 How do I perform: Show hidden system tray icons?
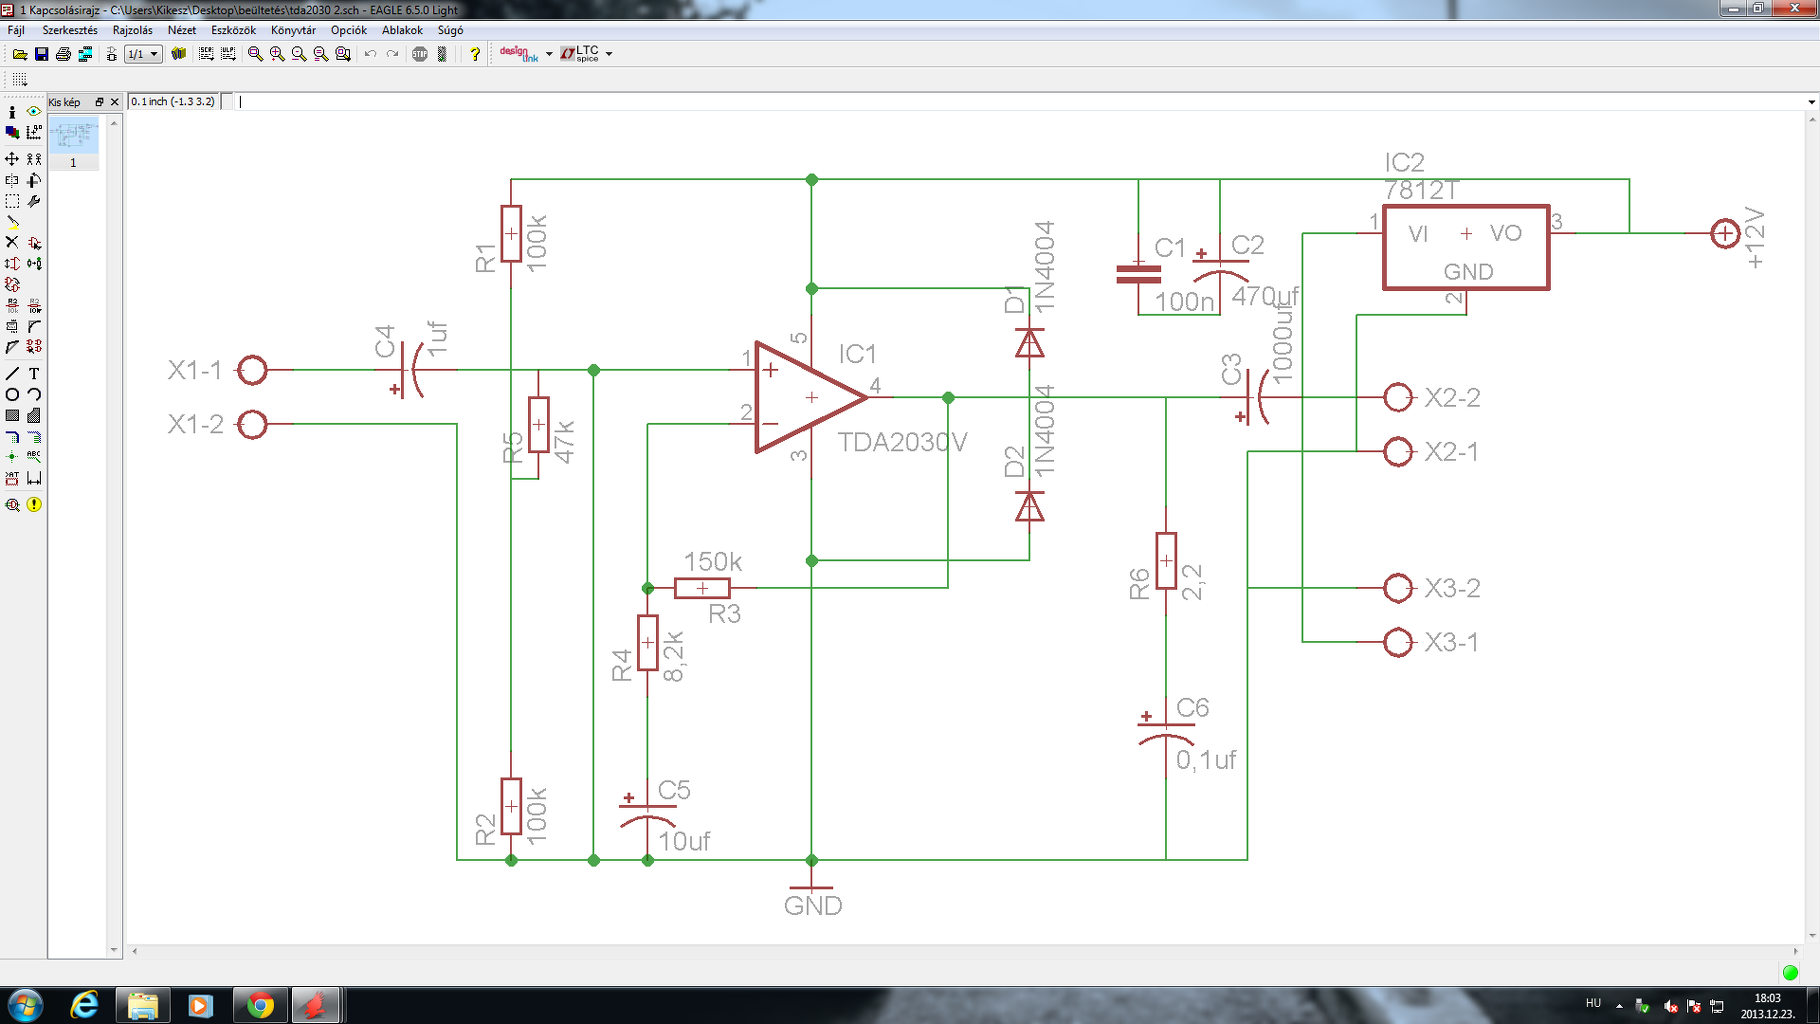pyautogui.click(x=1619, y=1006)
